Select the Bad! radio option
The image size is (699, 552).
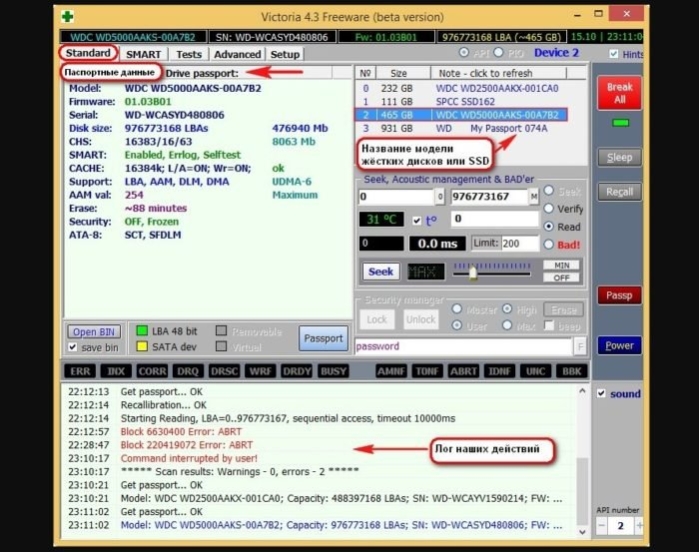pos(549,244)
